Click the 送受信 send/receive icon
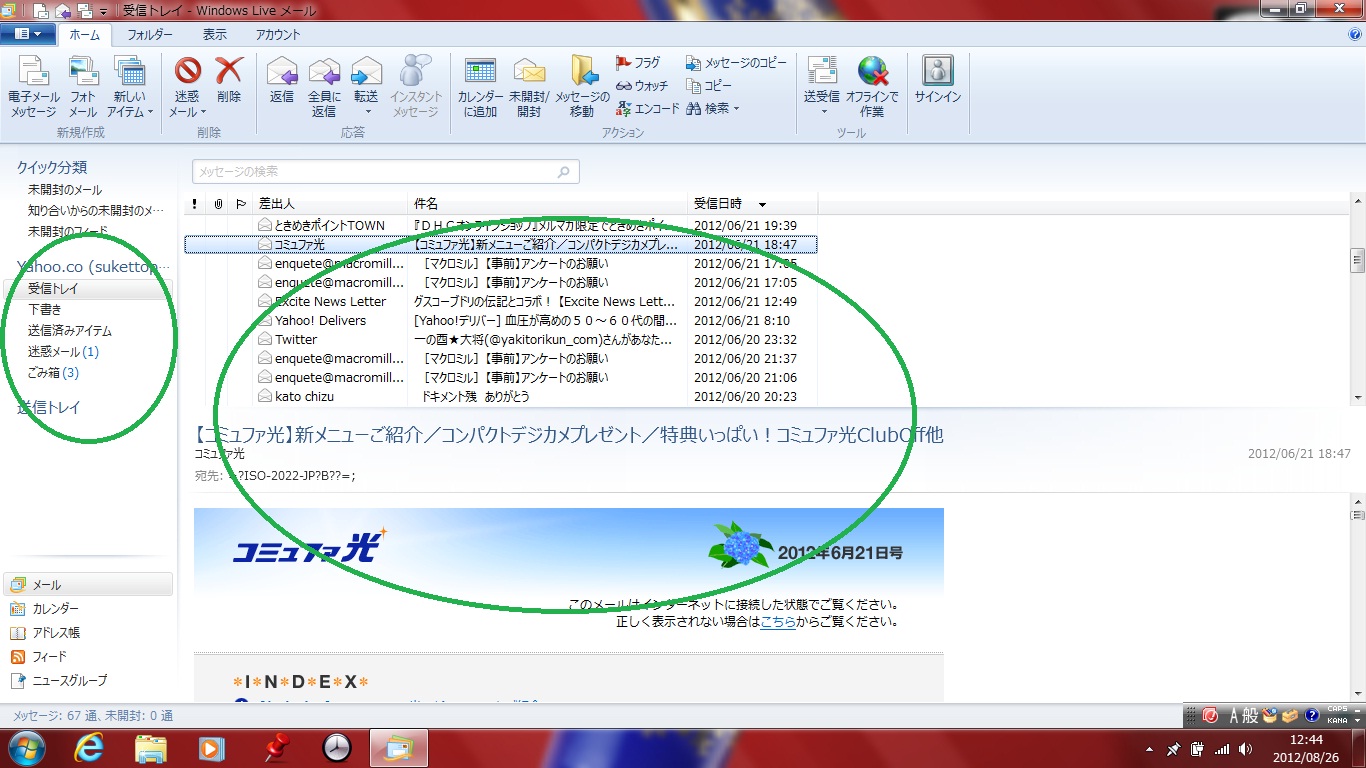The height and width of the screenshot is (768, 1366). coord(821,72)
